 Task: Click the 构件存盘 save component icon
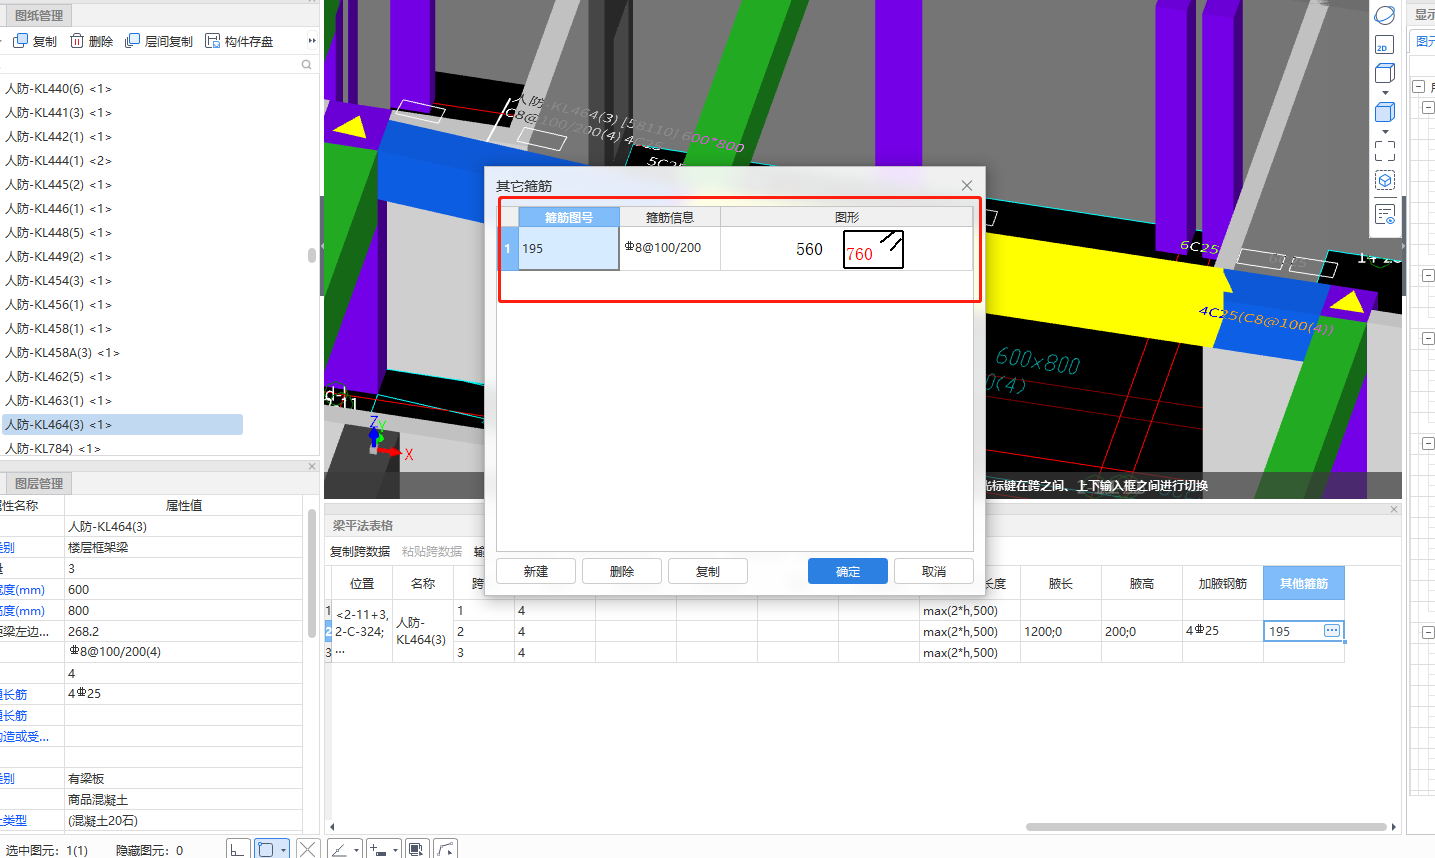[212, 41]
